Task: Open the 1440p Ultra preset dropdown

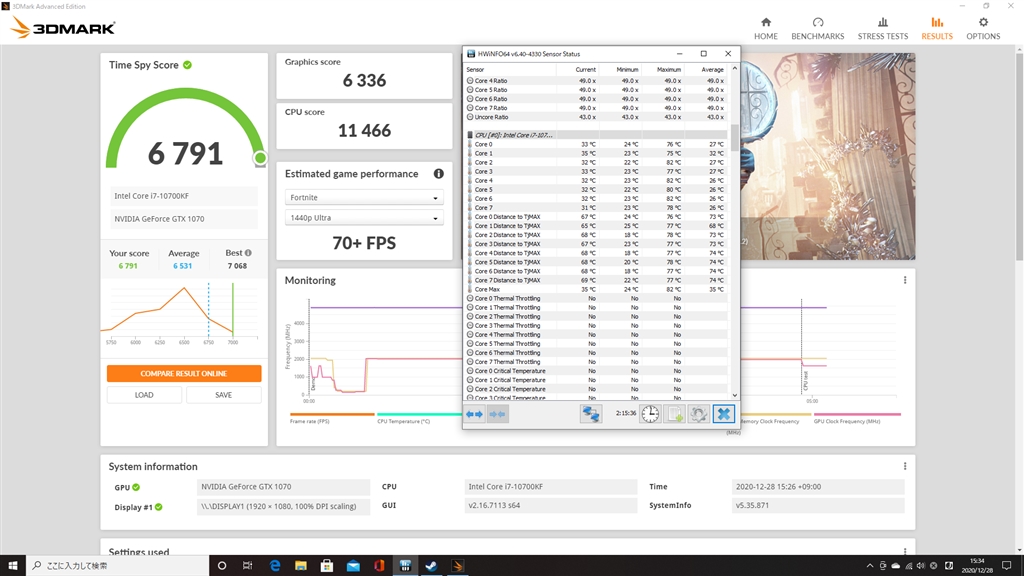Action: pyautogui.click(x=363, y=220)
